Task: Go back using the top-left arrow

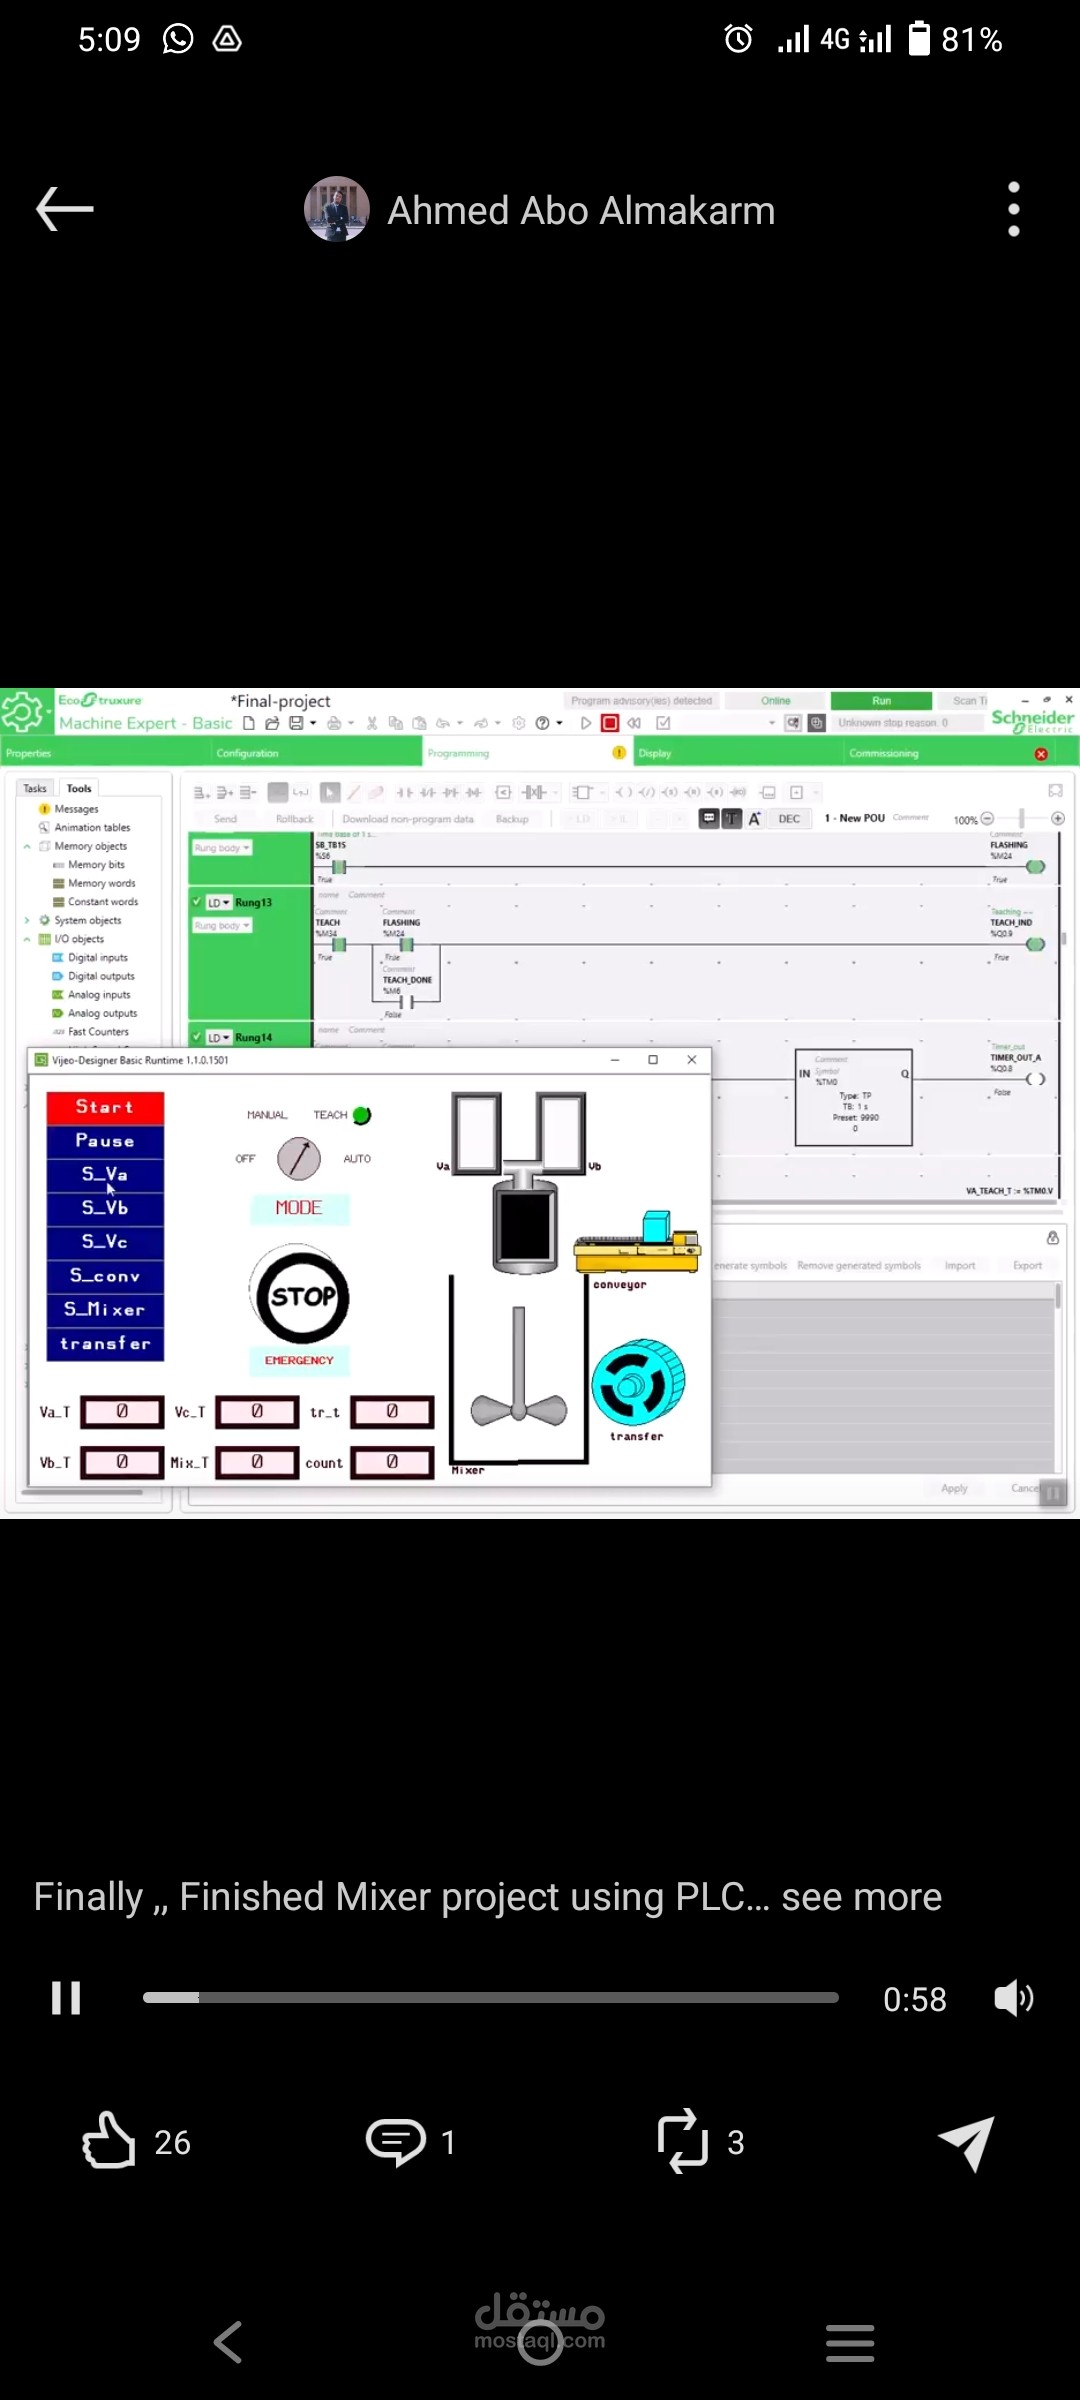Action: (65, 210)
